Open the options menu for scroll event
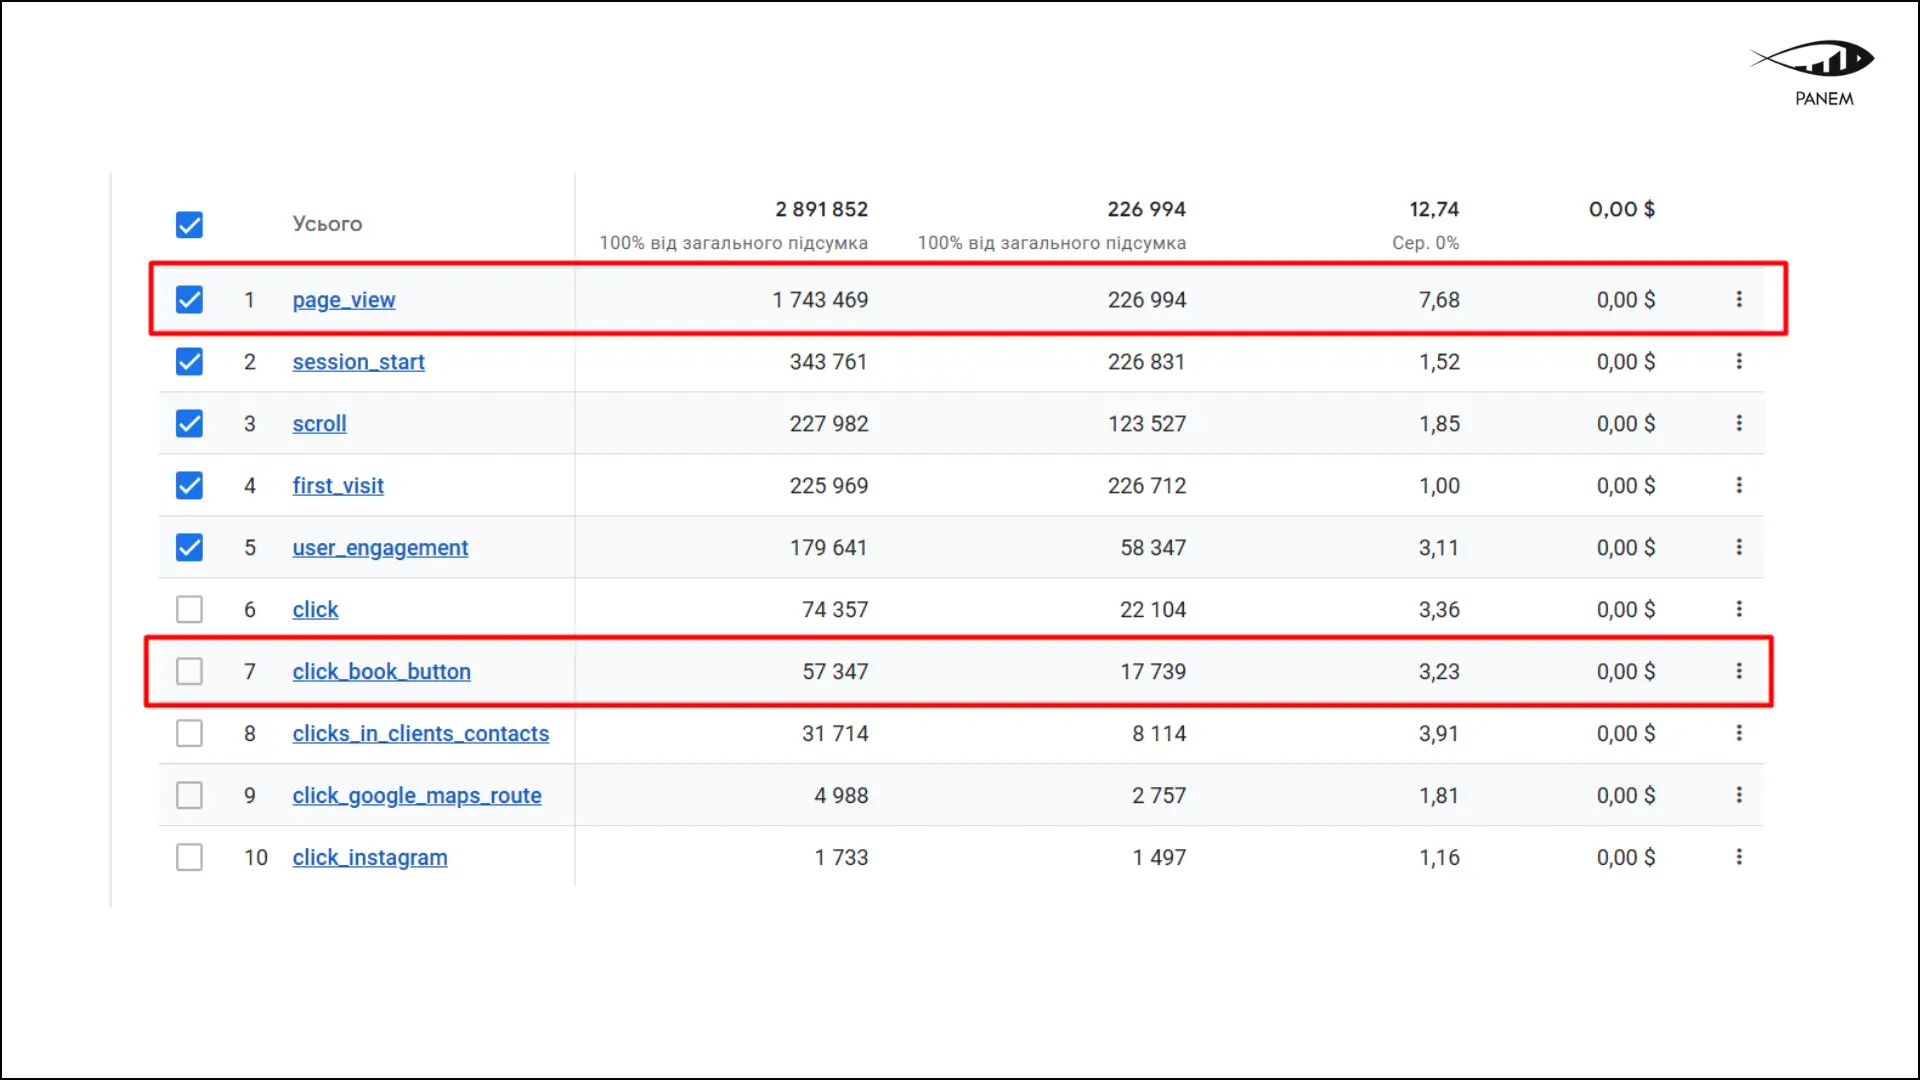1920x1080 pixels. (1740, 423)
